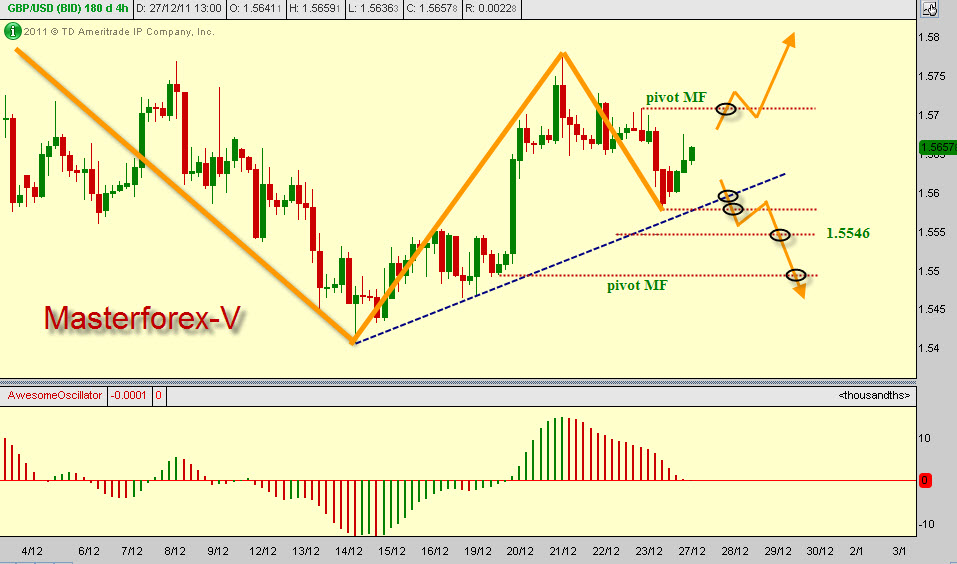Click the 1.575 price axis label
This screenshot has height=564, width=957.
931,76
